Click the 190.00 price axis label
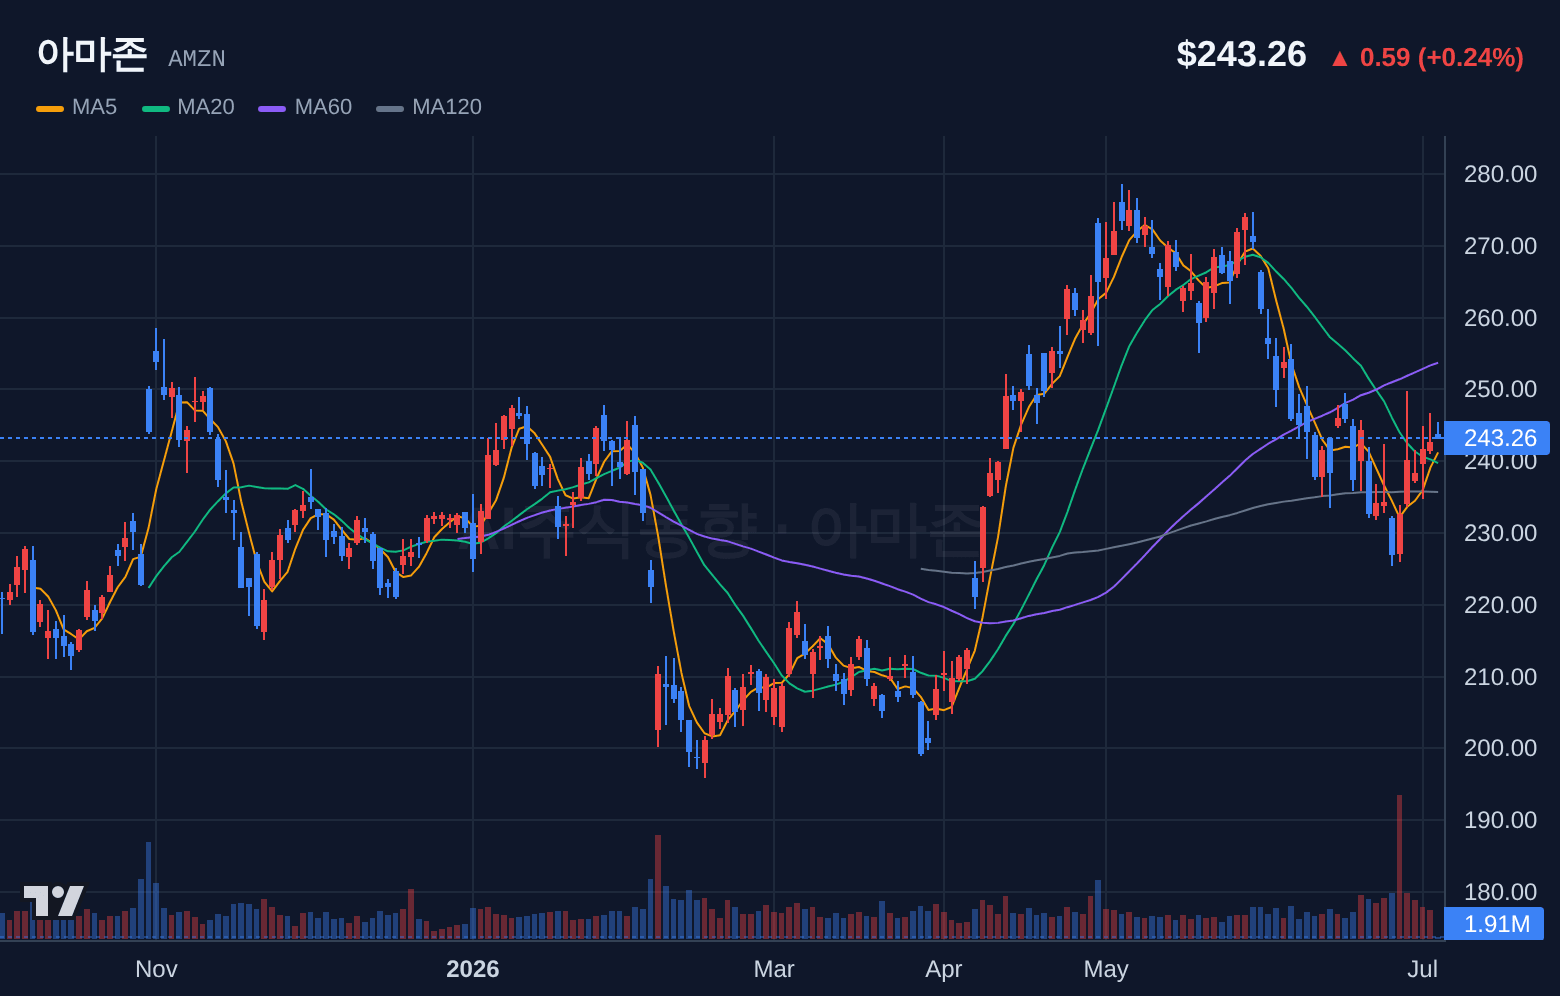Viewport: 1560px width, 996px height. [1500, 820]
